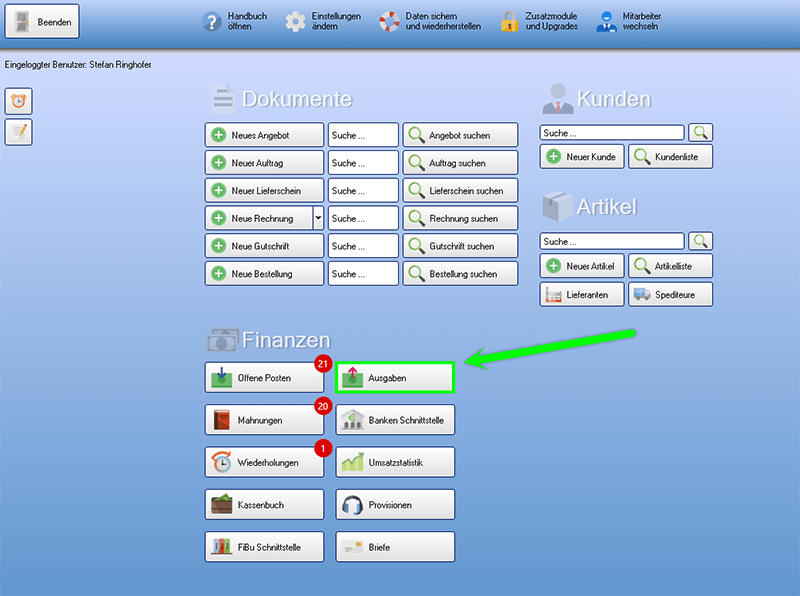This screenshot has height=596, width=800.
Task: Click Lieferschein suchen
Action: tap(461, 190)
